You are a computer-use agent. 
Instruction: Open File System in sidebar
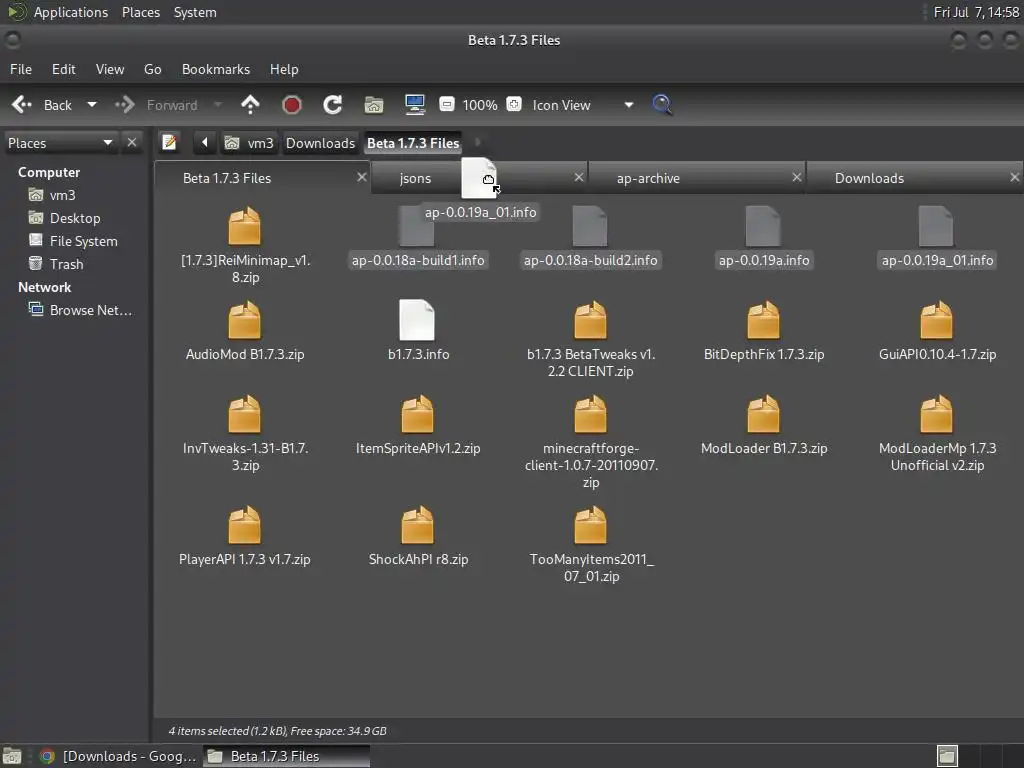click(x=84, y=241)
